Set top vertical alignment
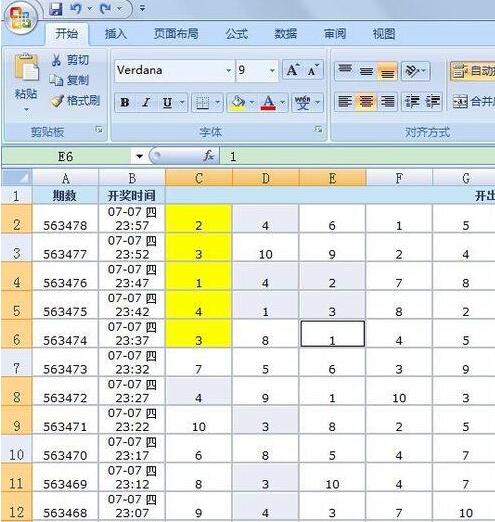This screenshot has height=522, width=495. (345, 71)
